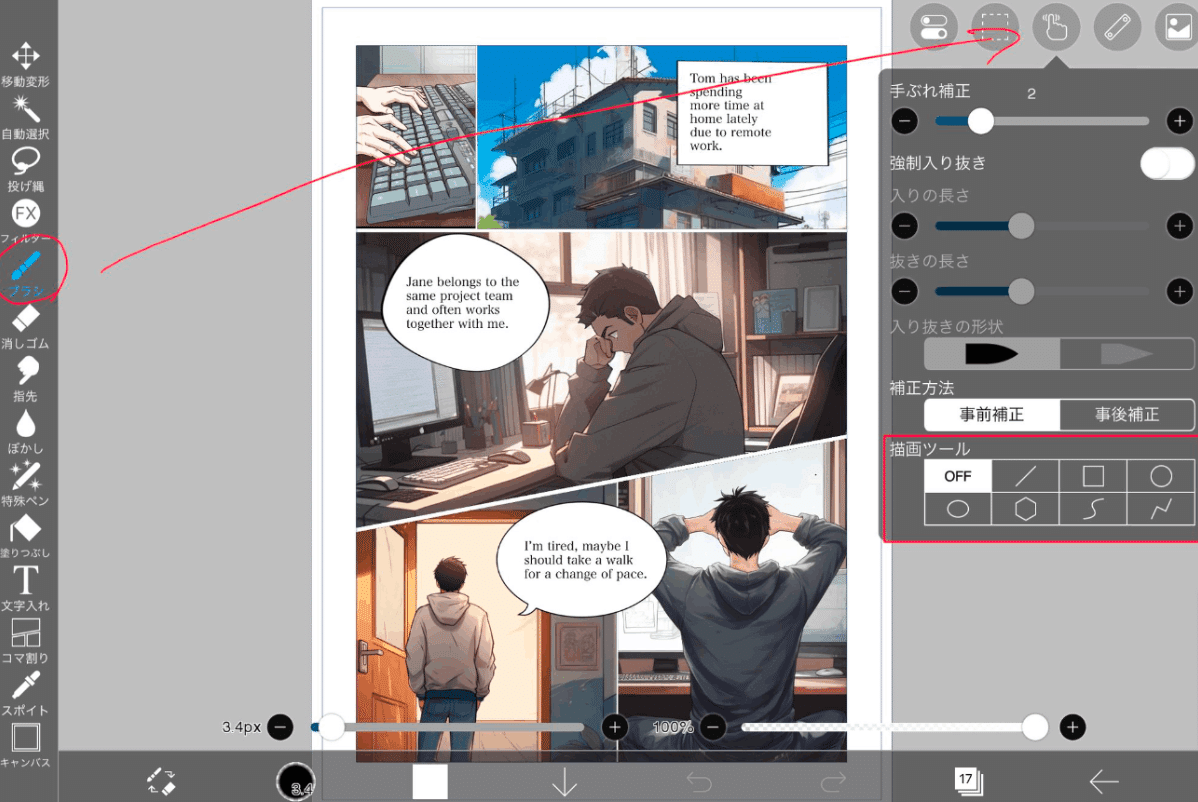Tap the Jane belongs speech bubble
The width and height of the screenshot is (1198, 802).
pos(465,302)
